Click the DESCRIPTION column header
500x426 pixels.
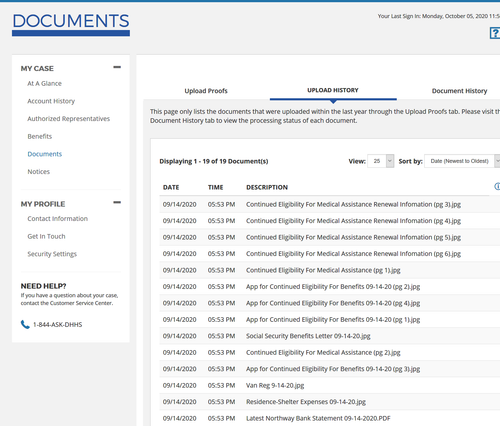click(267, 187)
